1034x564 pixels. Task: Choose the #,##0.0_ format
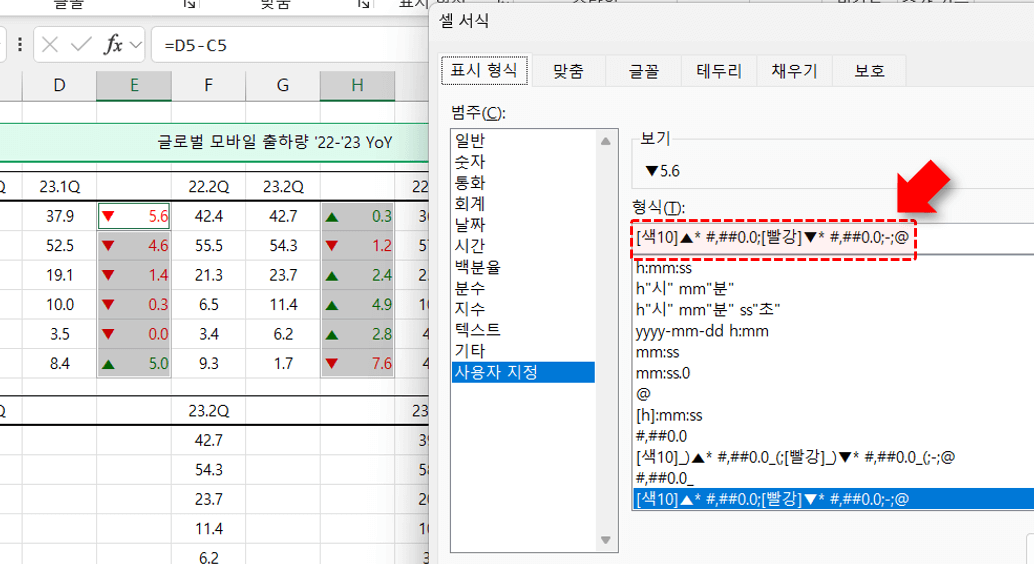832,478
